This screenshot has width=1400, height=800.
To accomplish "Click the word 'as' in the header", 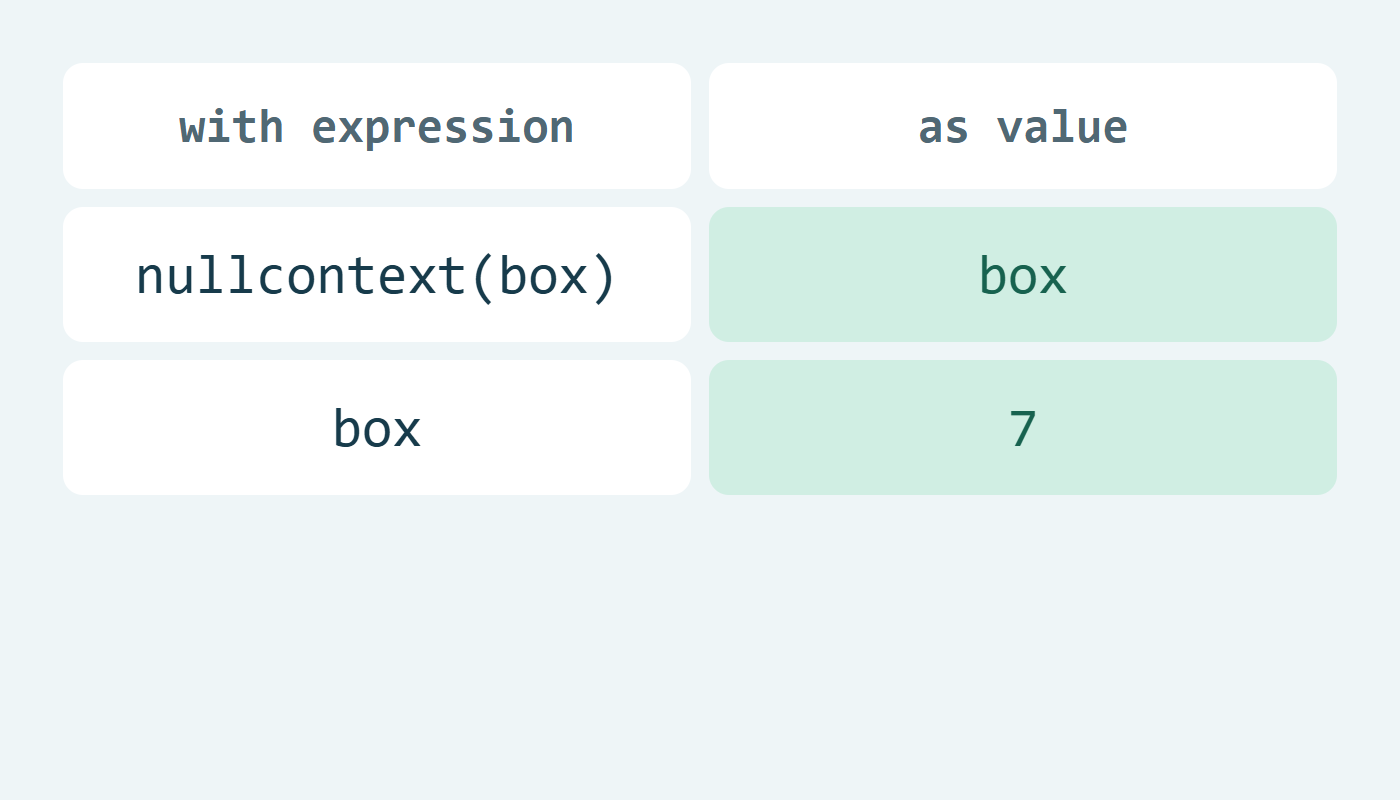I will [944, 130].
